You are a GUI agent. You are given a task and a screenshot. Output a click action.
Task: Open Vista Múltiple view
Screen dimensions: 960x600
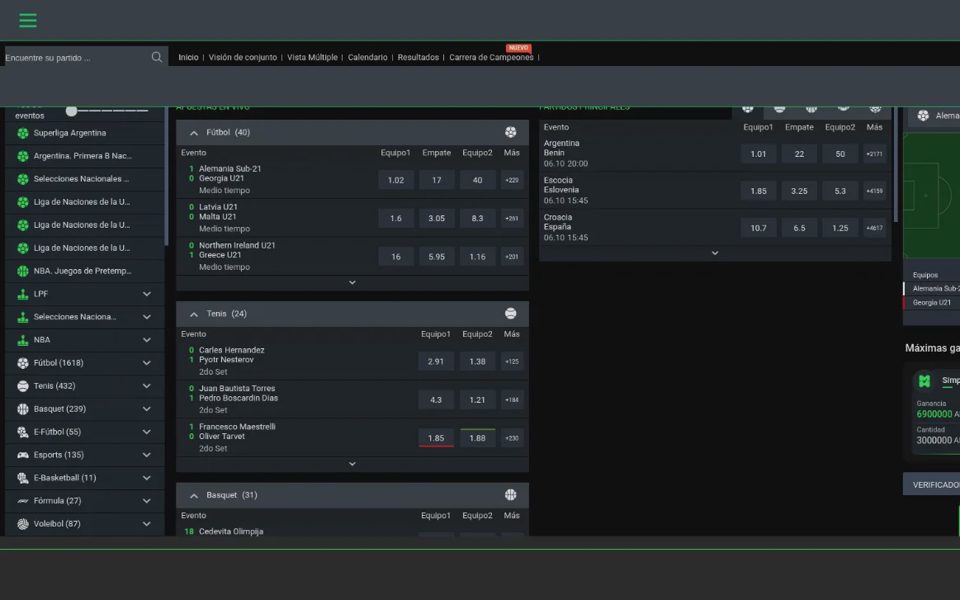click(312, 57)
